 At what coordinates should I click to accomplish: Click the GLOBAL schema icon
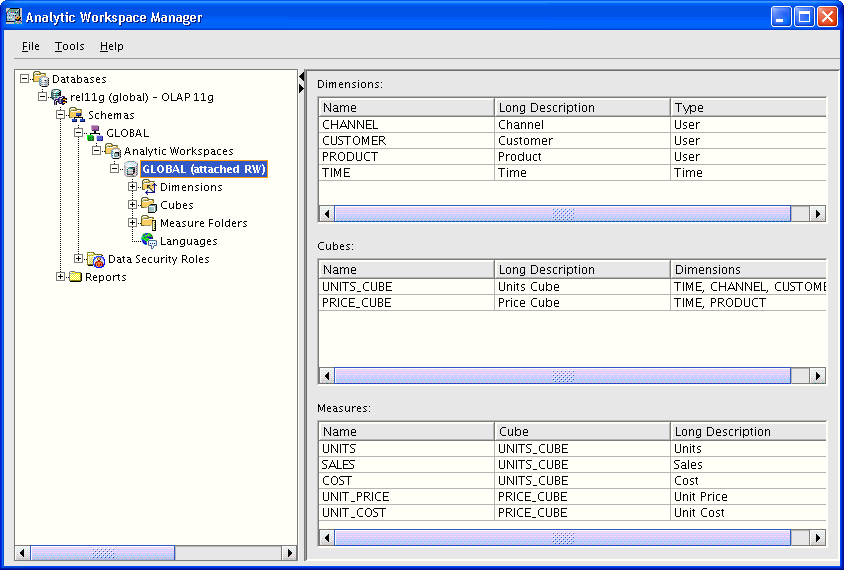95,133
